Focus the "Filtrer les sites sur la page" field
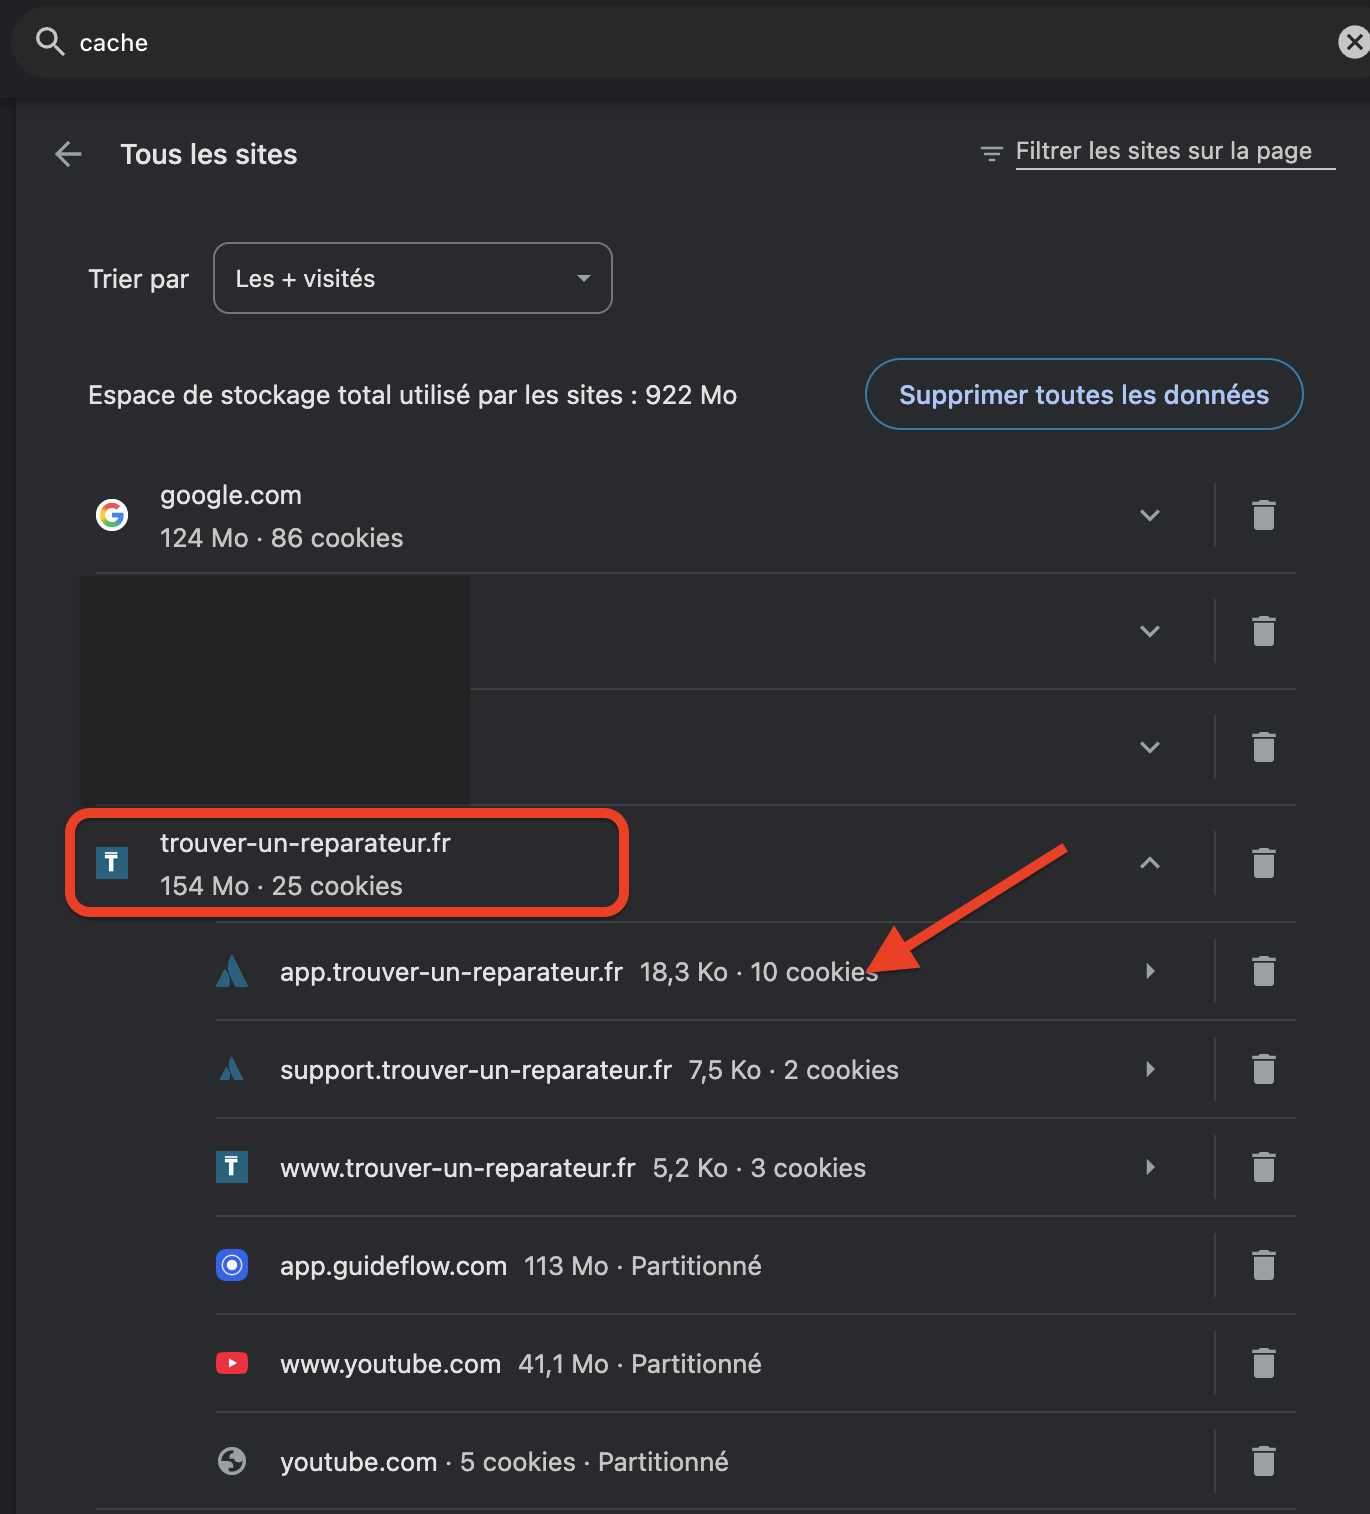 tap(1175, 152)
